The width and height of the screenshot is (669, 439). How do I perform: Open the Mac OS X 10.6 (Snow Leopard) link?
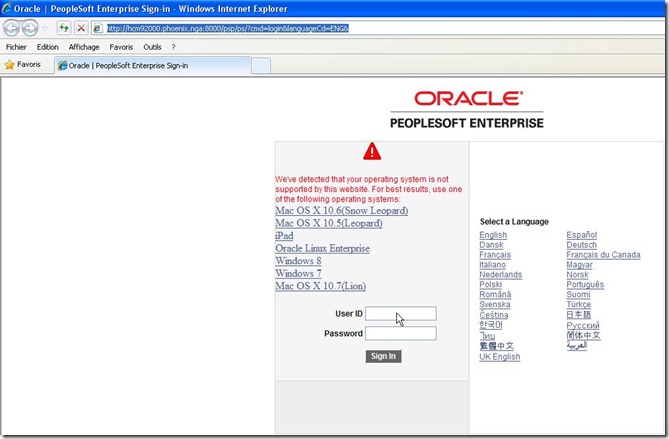[x=342, y=211]
